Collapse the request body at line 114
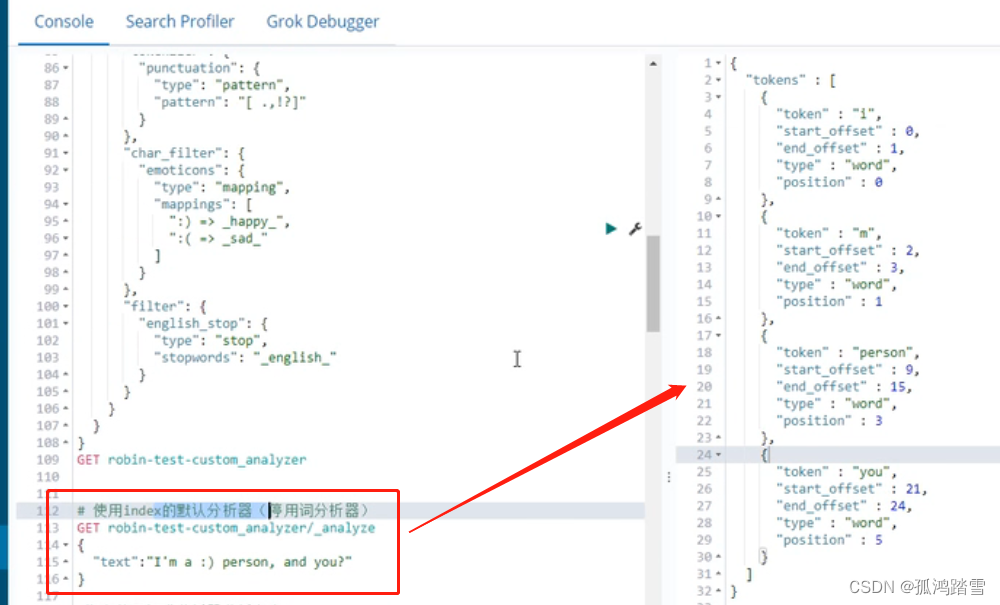 click(66, 545)
